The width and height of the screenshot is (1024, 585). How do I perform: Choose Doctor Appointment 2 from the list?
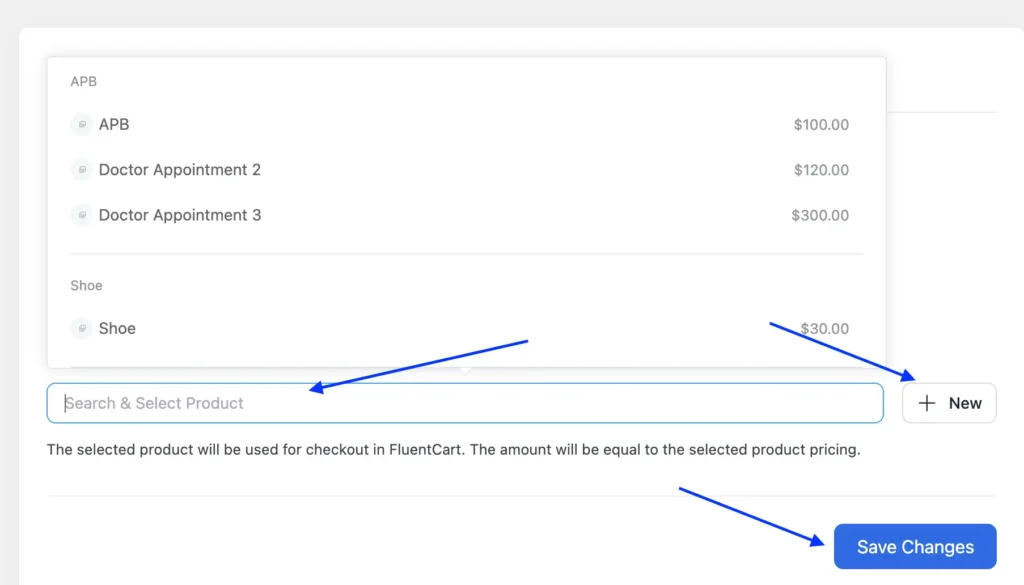coord(180,170)
